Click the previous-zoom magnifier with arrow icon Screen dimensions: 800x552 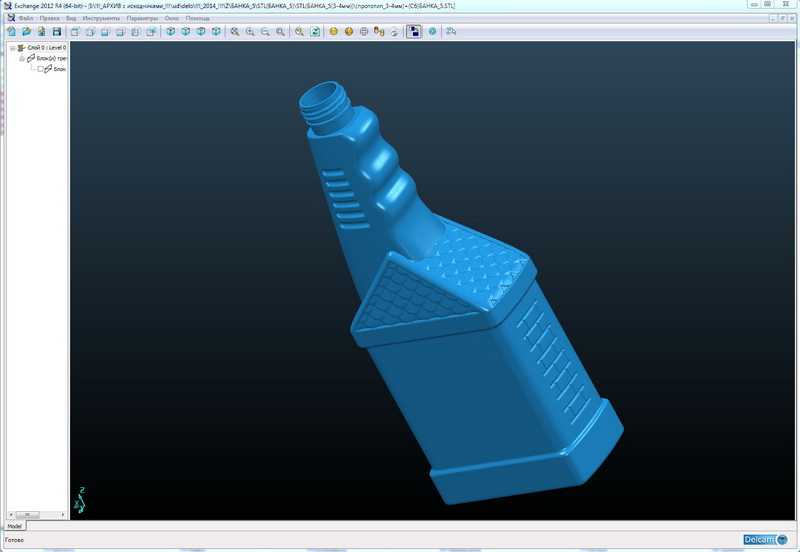pyautogui.click(x=299, y=32)
